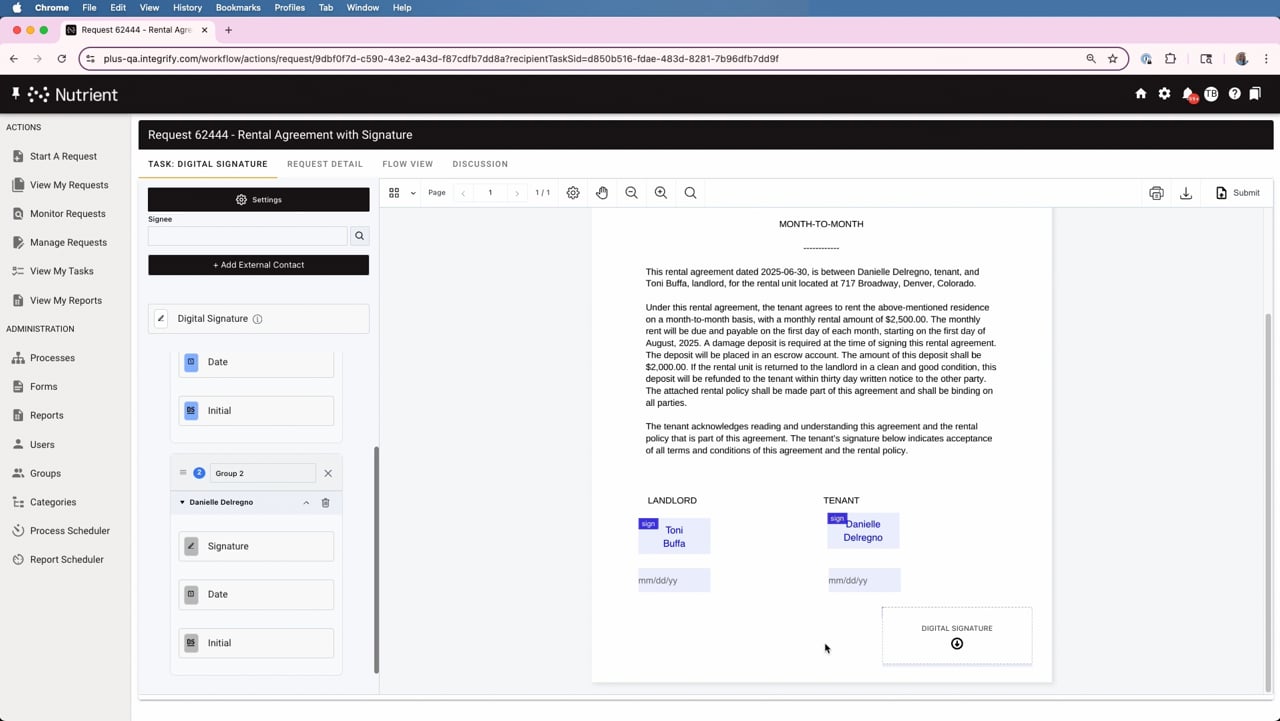
Task: Open the help question mark icon
Action: click(x=1234, y=94)
